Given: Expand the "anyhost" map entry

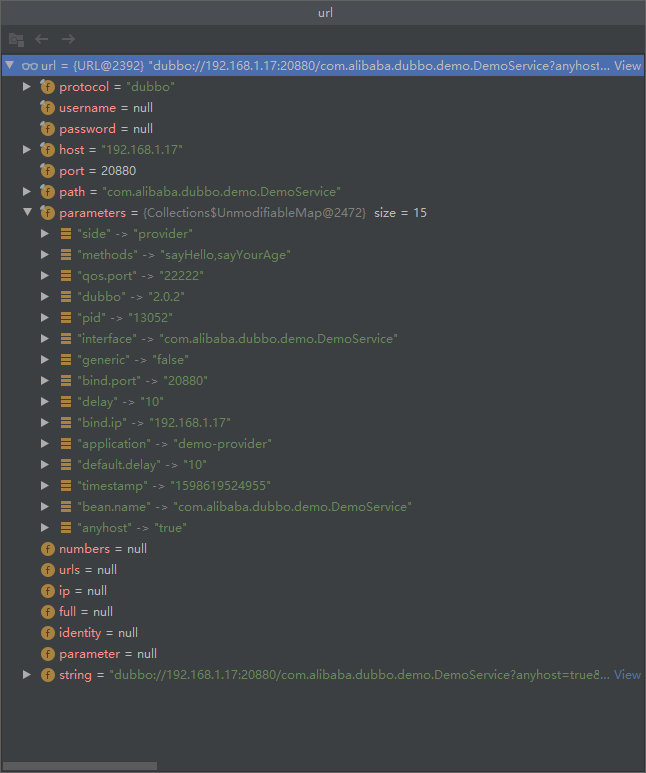Looking at the screenshot, I should point(45,527).
